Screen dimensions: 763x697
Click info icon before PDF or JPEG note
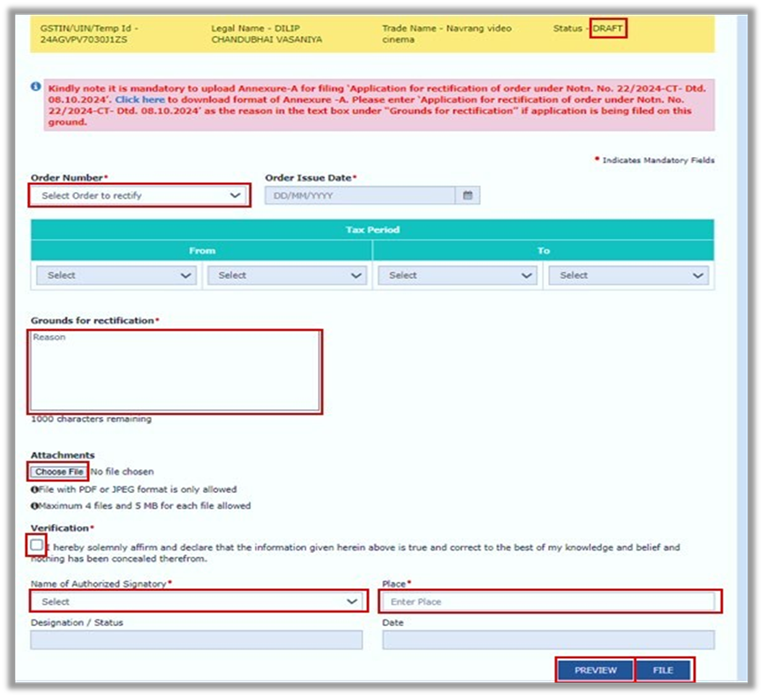[33, 490]
